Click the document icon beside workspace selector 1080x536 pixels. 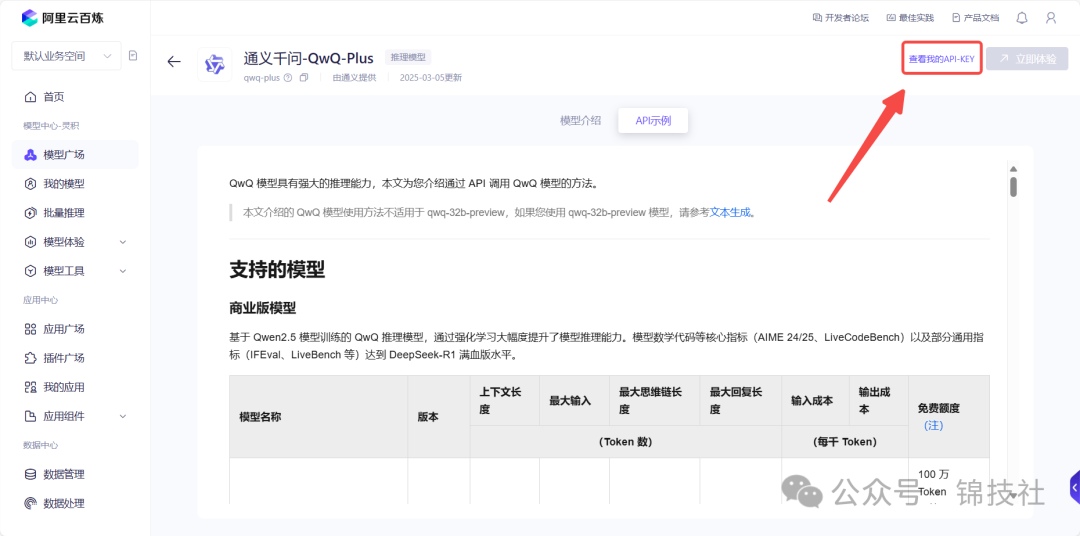(134, 55)
